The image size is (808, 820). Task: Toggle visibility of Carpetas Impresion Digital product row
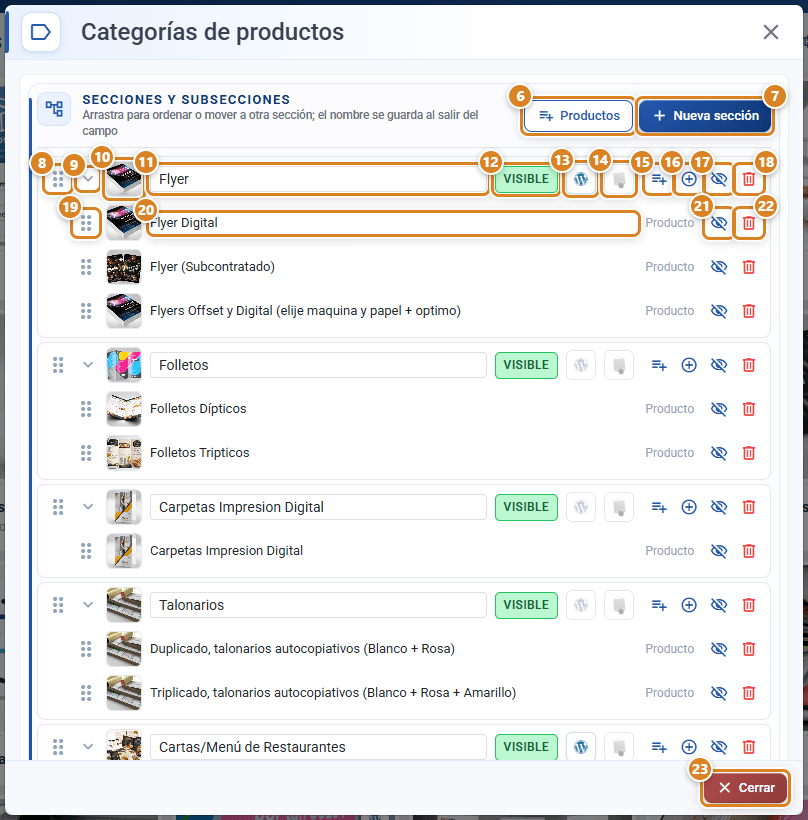pyautogui.click(x=719, y=551)
